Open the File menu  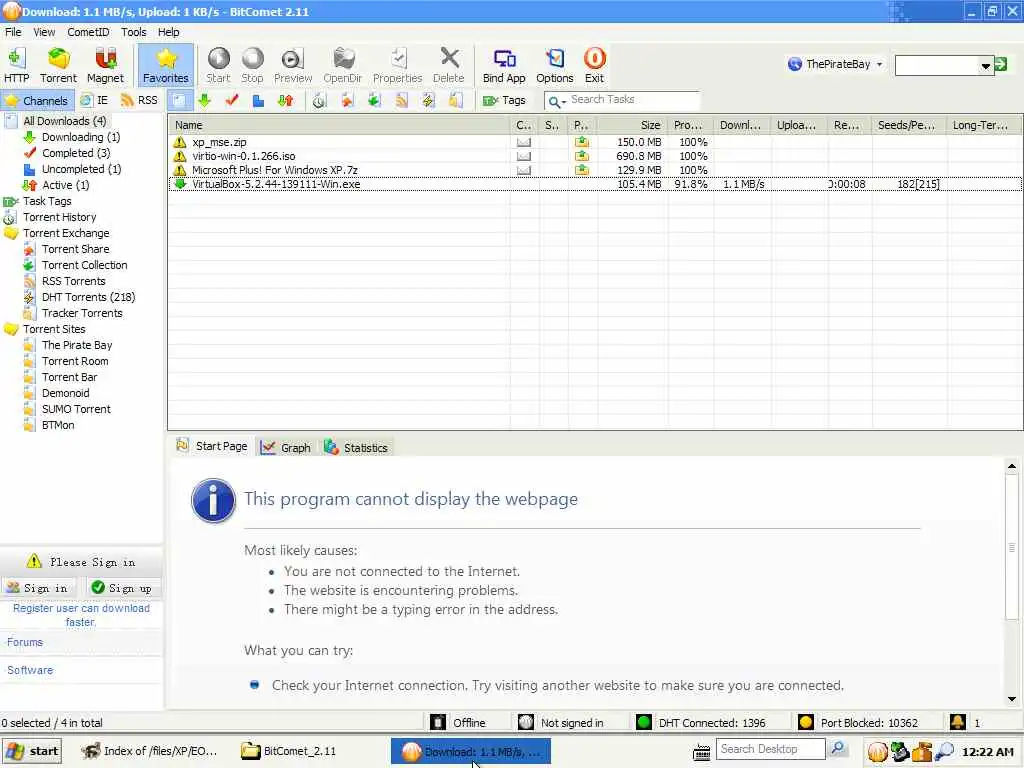tap(13, 32)
